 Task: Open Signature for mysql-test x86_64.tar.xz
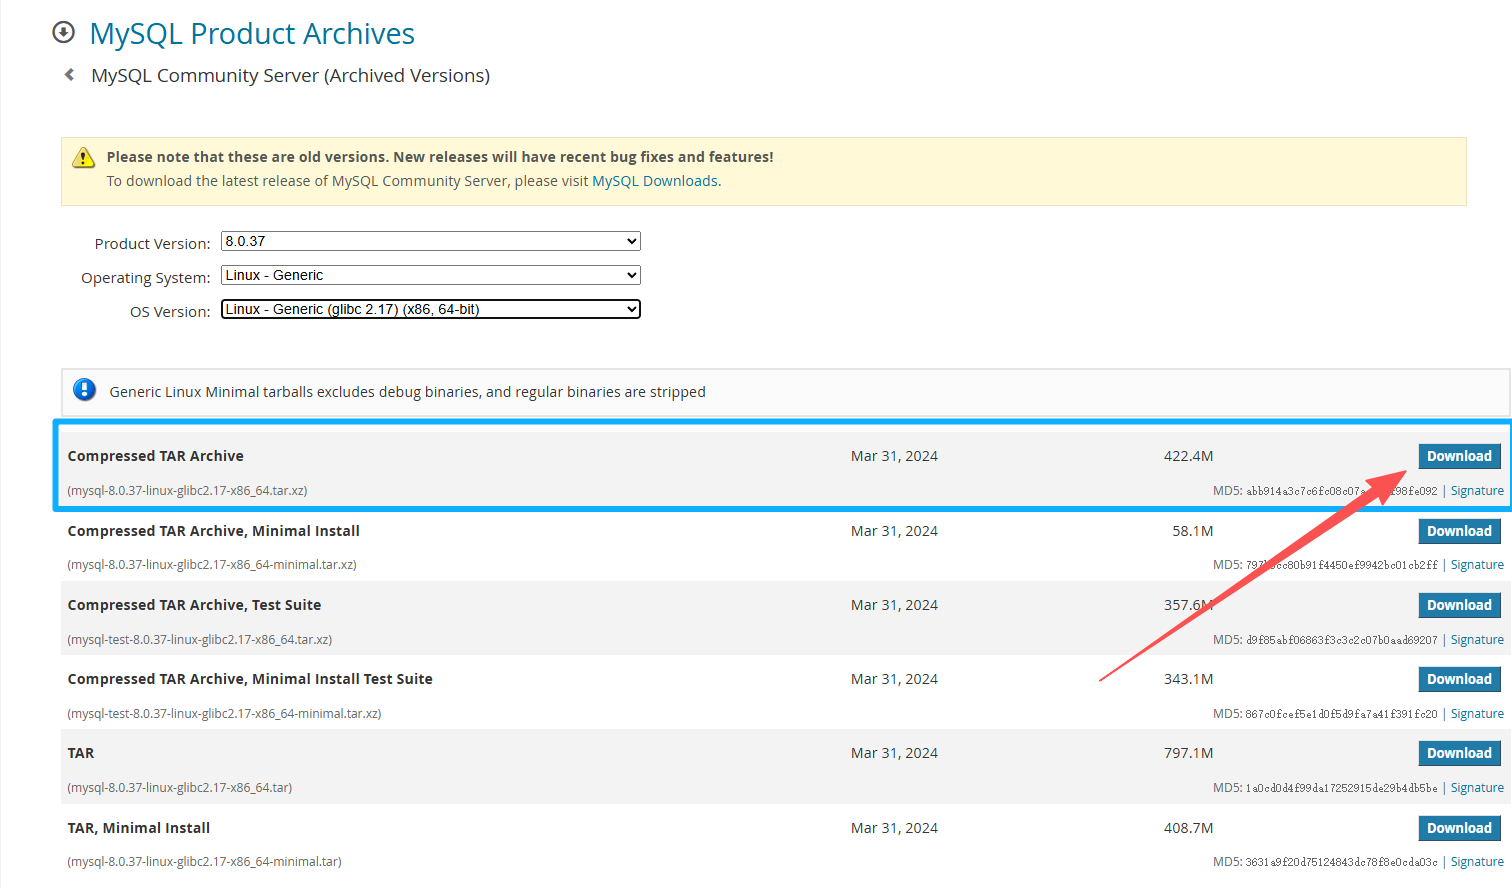point(1477,640)
